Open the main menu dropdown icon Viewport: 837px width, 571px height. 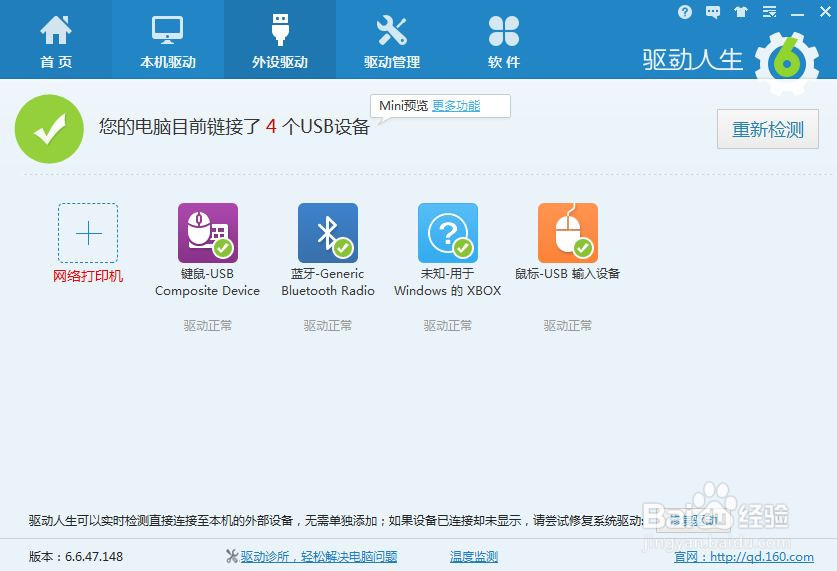[769, 12]
